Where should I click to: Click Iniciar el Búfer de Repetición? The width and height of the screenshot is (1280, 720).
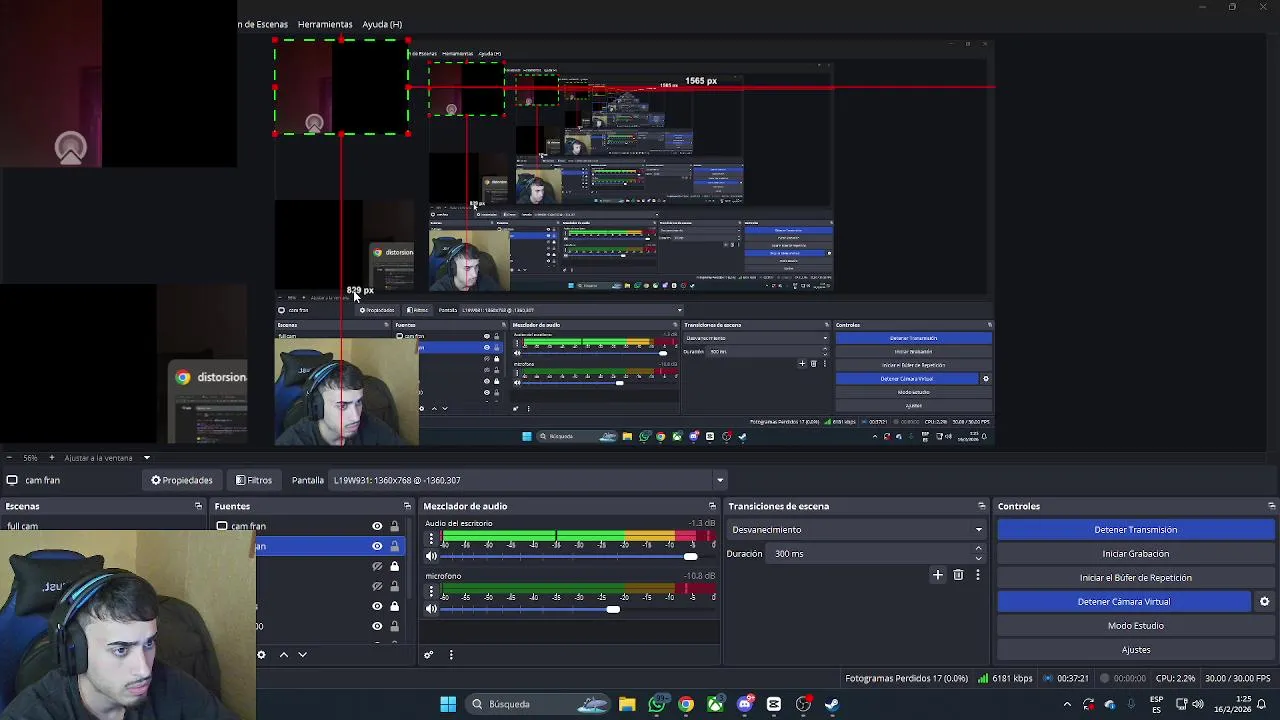(1135, 578)
